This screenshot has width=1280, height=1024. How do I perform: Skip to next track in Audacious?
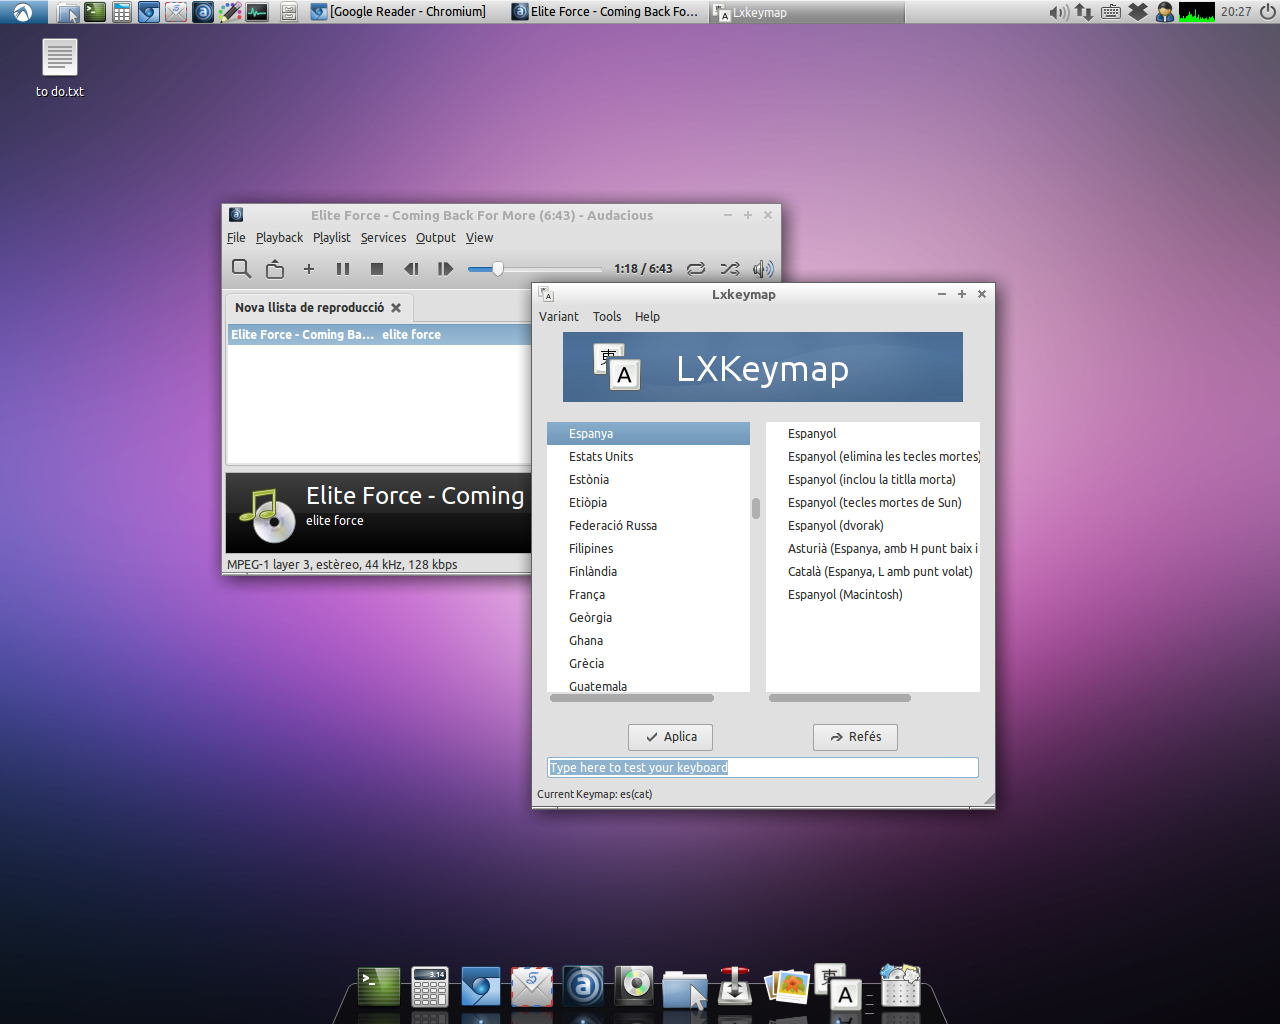(x=445, y=268)
